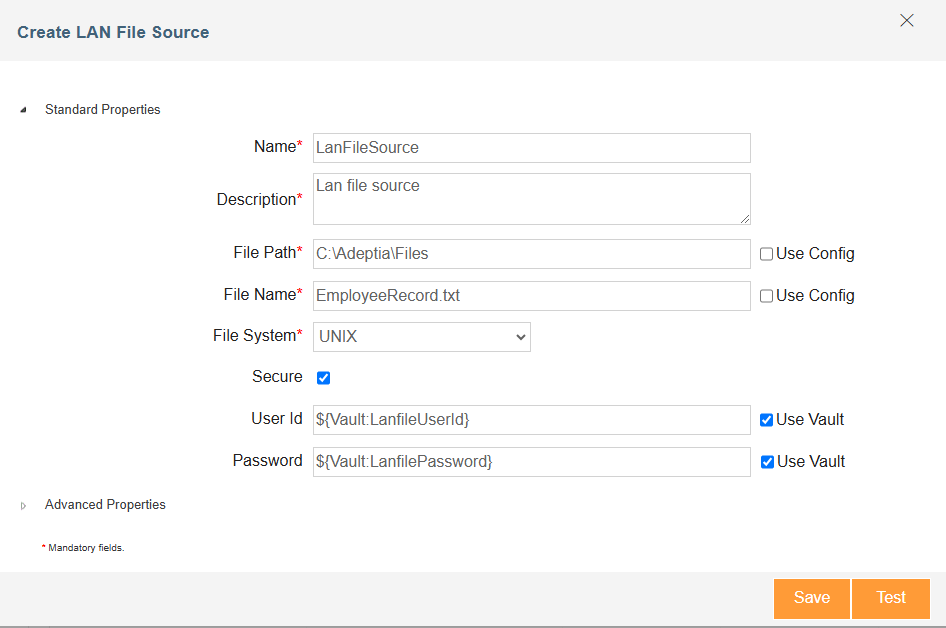Screen dimensions: 946x628
Task: Click the Standard Properties section header
Action: tap(103, 110)
